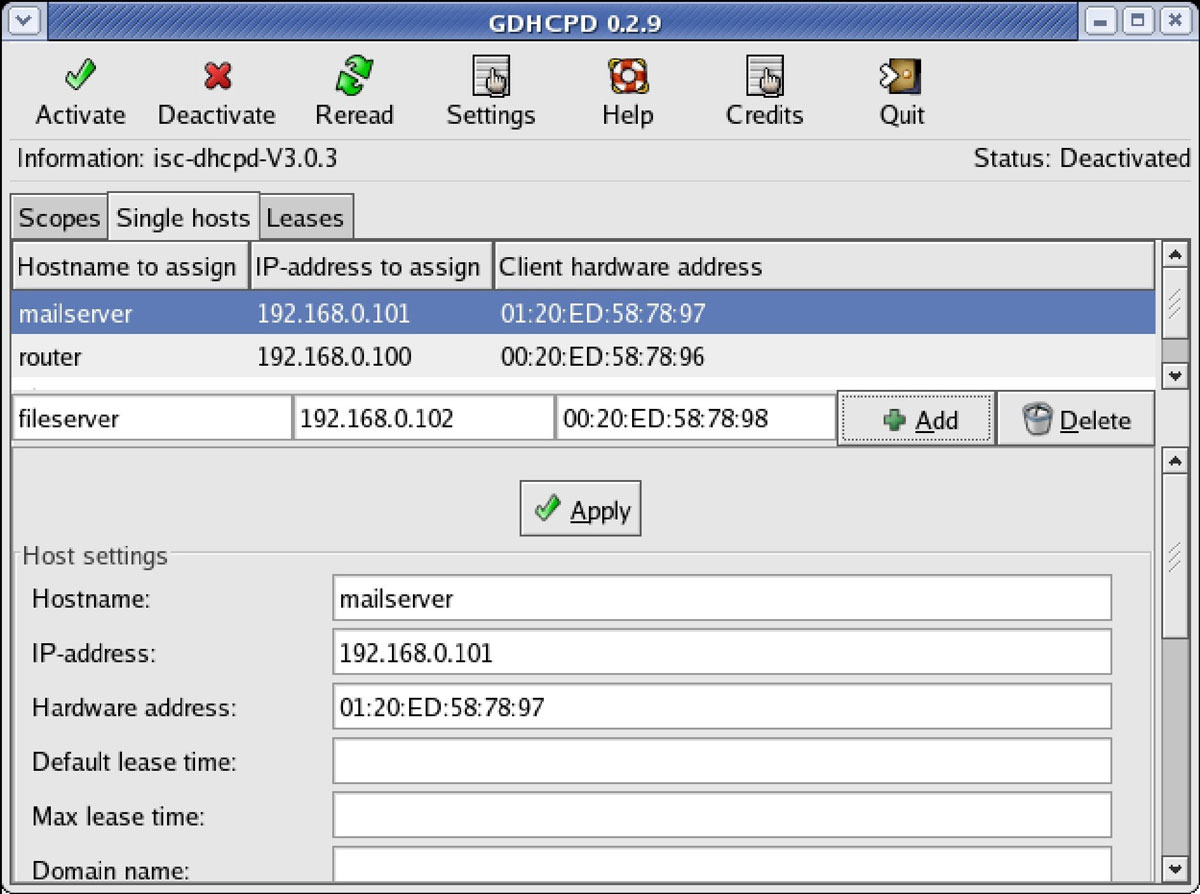1200x894 pixels.
Task: Click the Activate green checkmark icon
Action: [80, 76]
